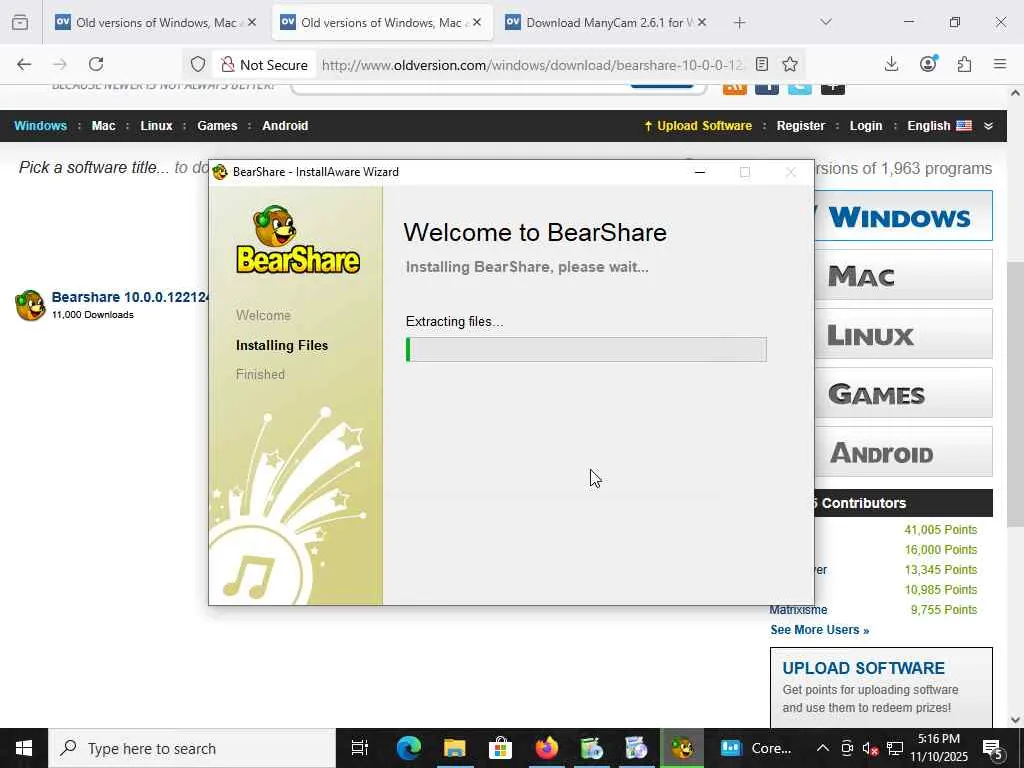Open the Android menu in site navbar
Viewport: 1024px width, 768px height.
tap(285, 125)
